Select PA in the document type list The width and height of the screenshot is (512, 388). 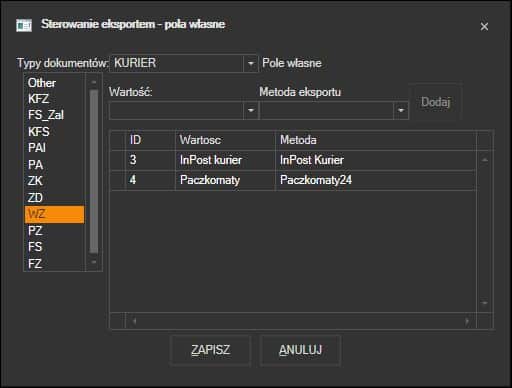click(54, 165)
